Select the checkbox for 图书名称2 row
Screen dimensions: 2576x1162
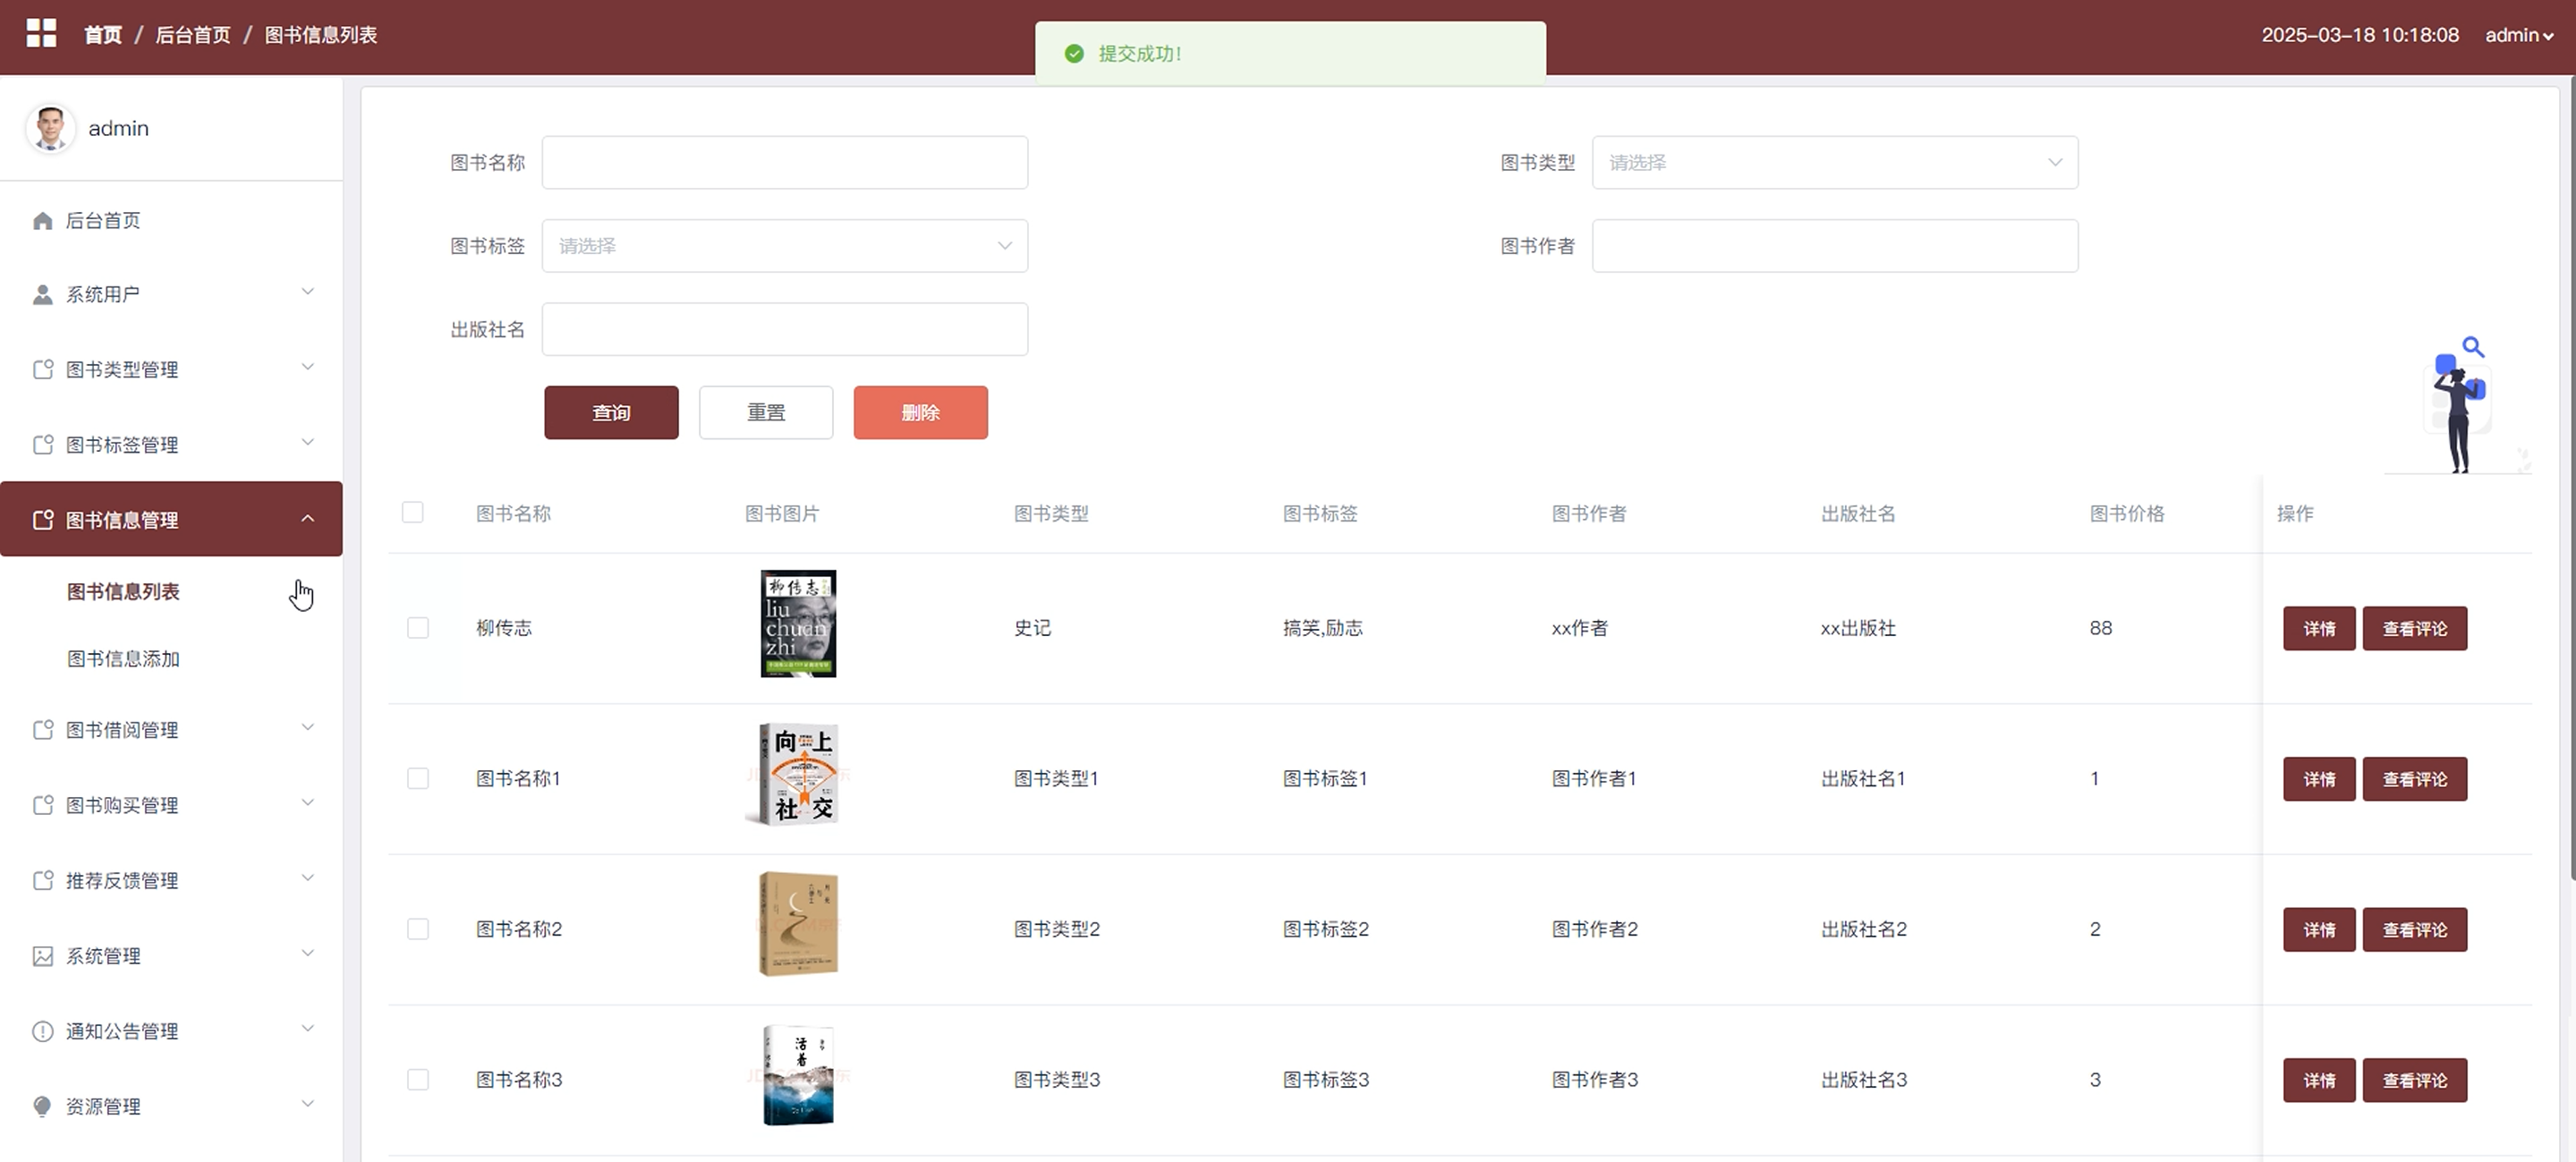pos(418,929)
